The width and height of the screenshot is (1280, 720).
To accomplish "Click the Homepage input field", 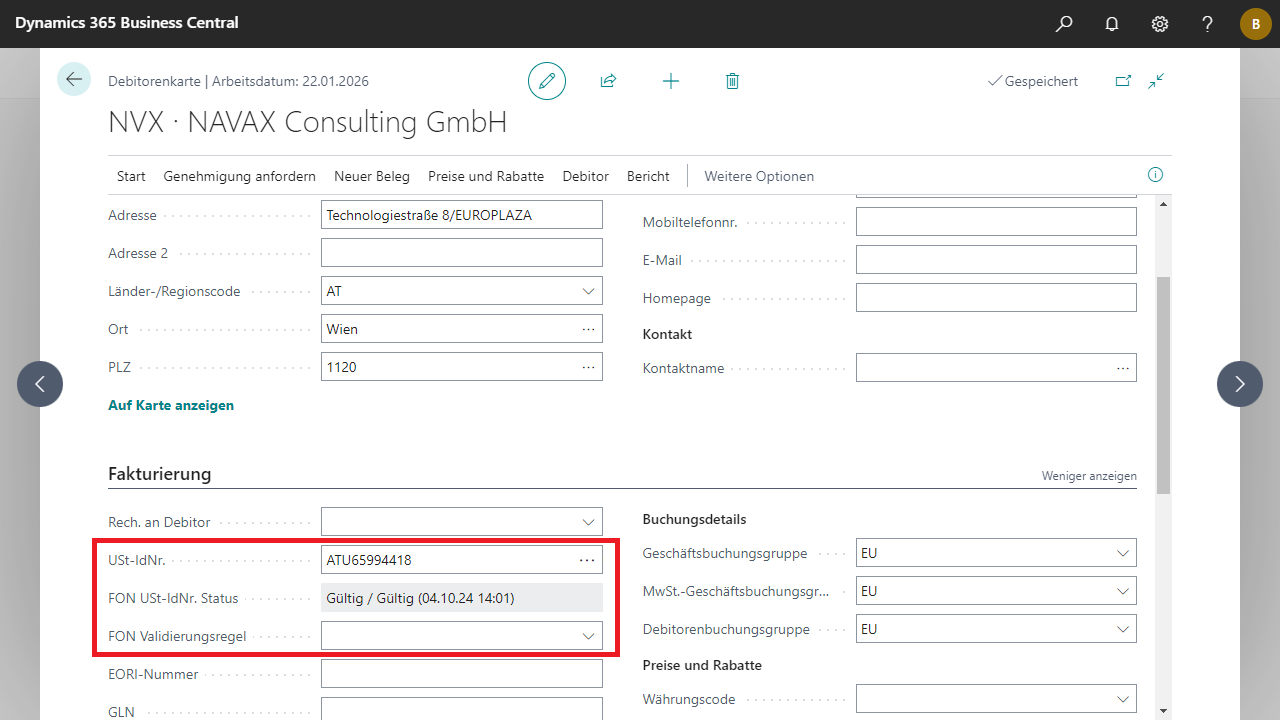I will 996,298.
